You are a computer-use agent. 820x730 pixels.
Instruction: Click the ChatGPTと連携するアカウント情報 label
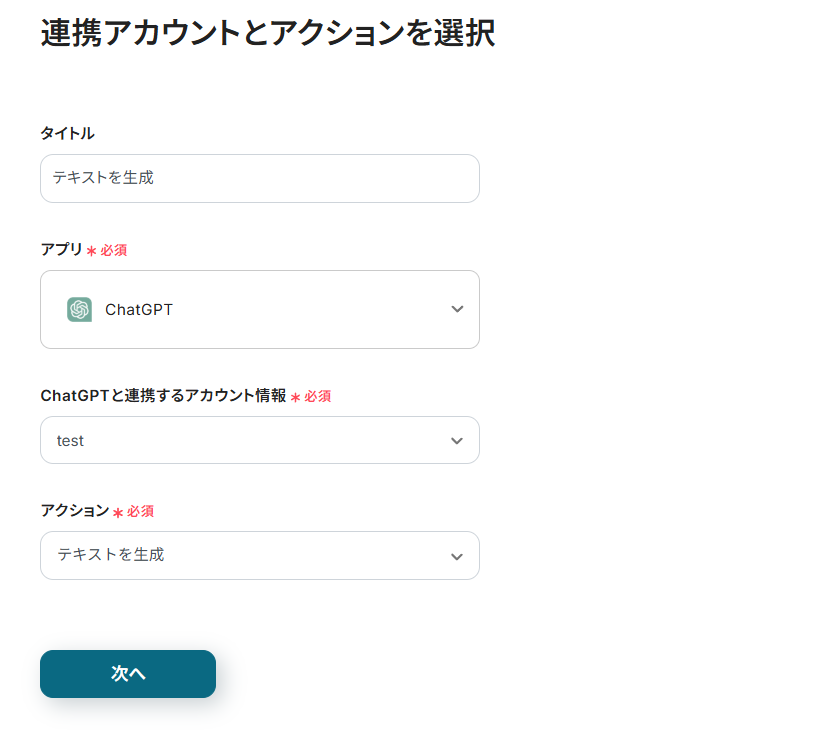(x=163, y=396)
